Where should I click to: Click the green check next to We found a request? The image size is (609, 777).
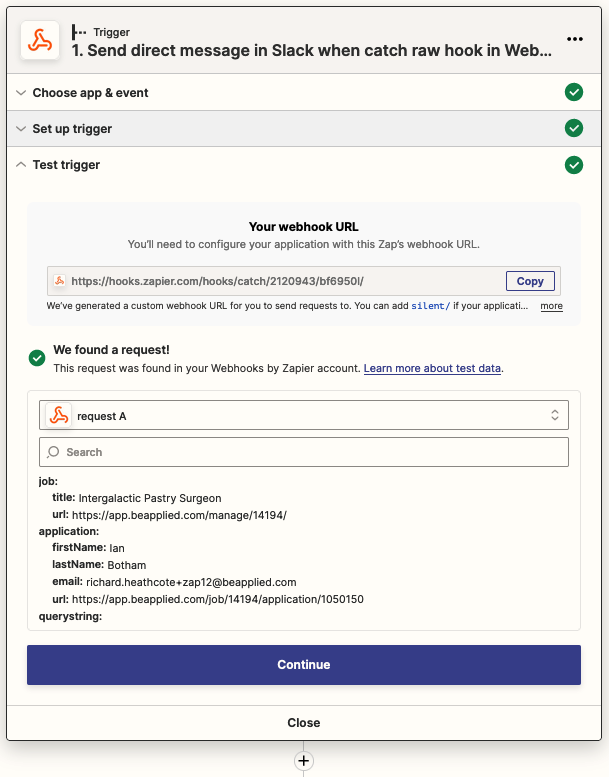pos(37,358)
